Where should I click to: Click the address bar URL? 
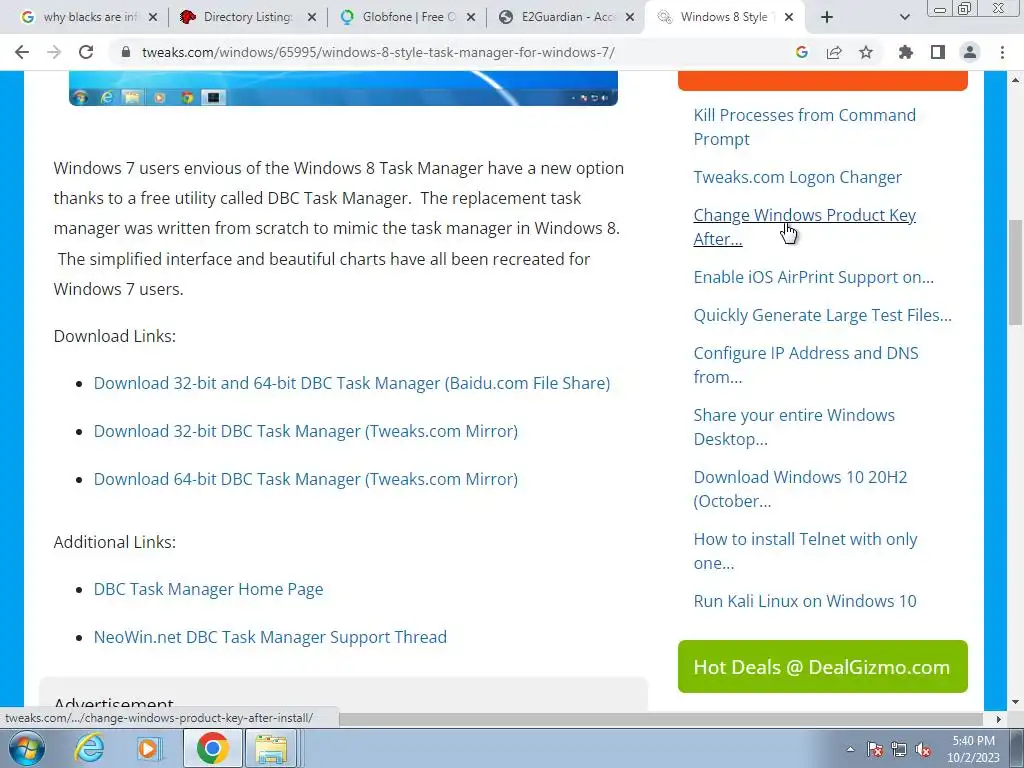pyautogui.click(x=379, y=52)
